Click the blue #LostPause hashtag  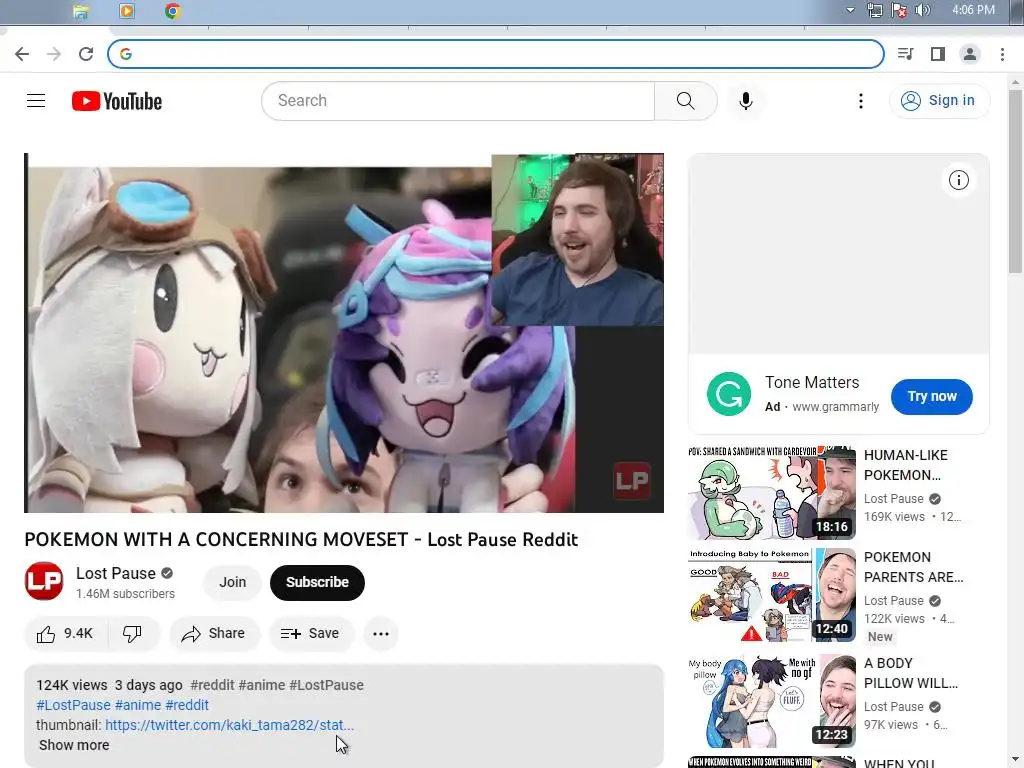pos(73,705)
